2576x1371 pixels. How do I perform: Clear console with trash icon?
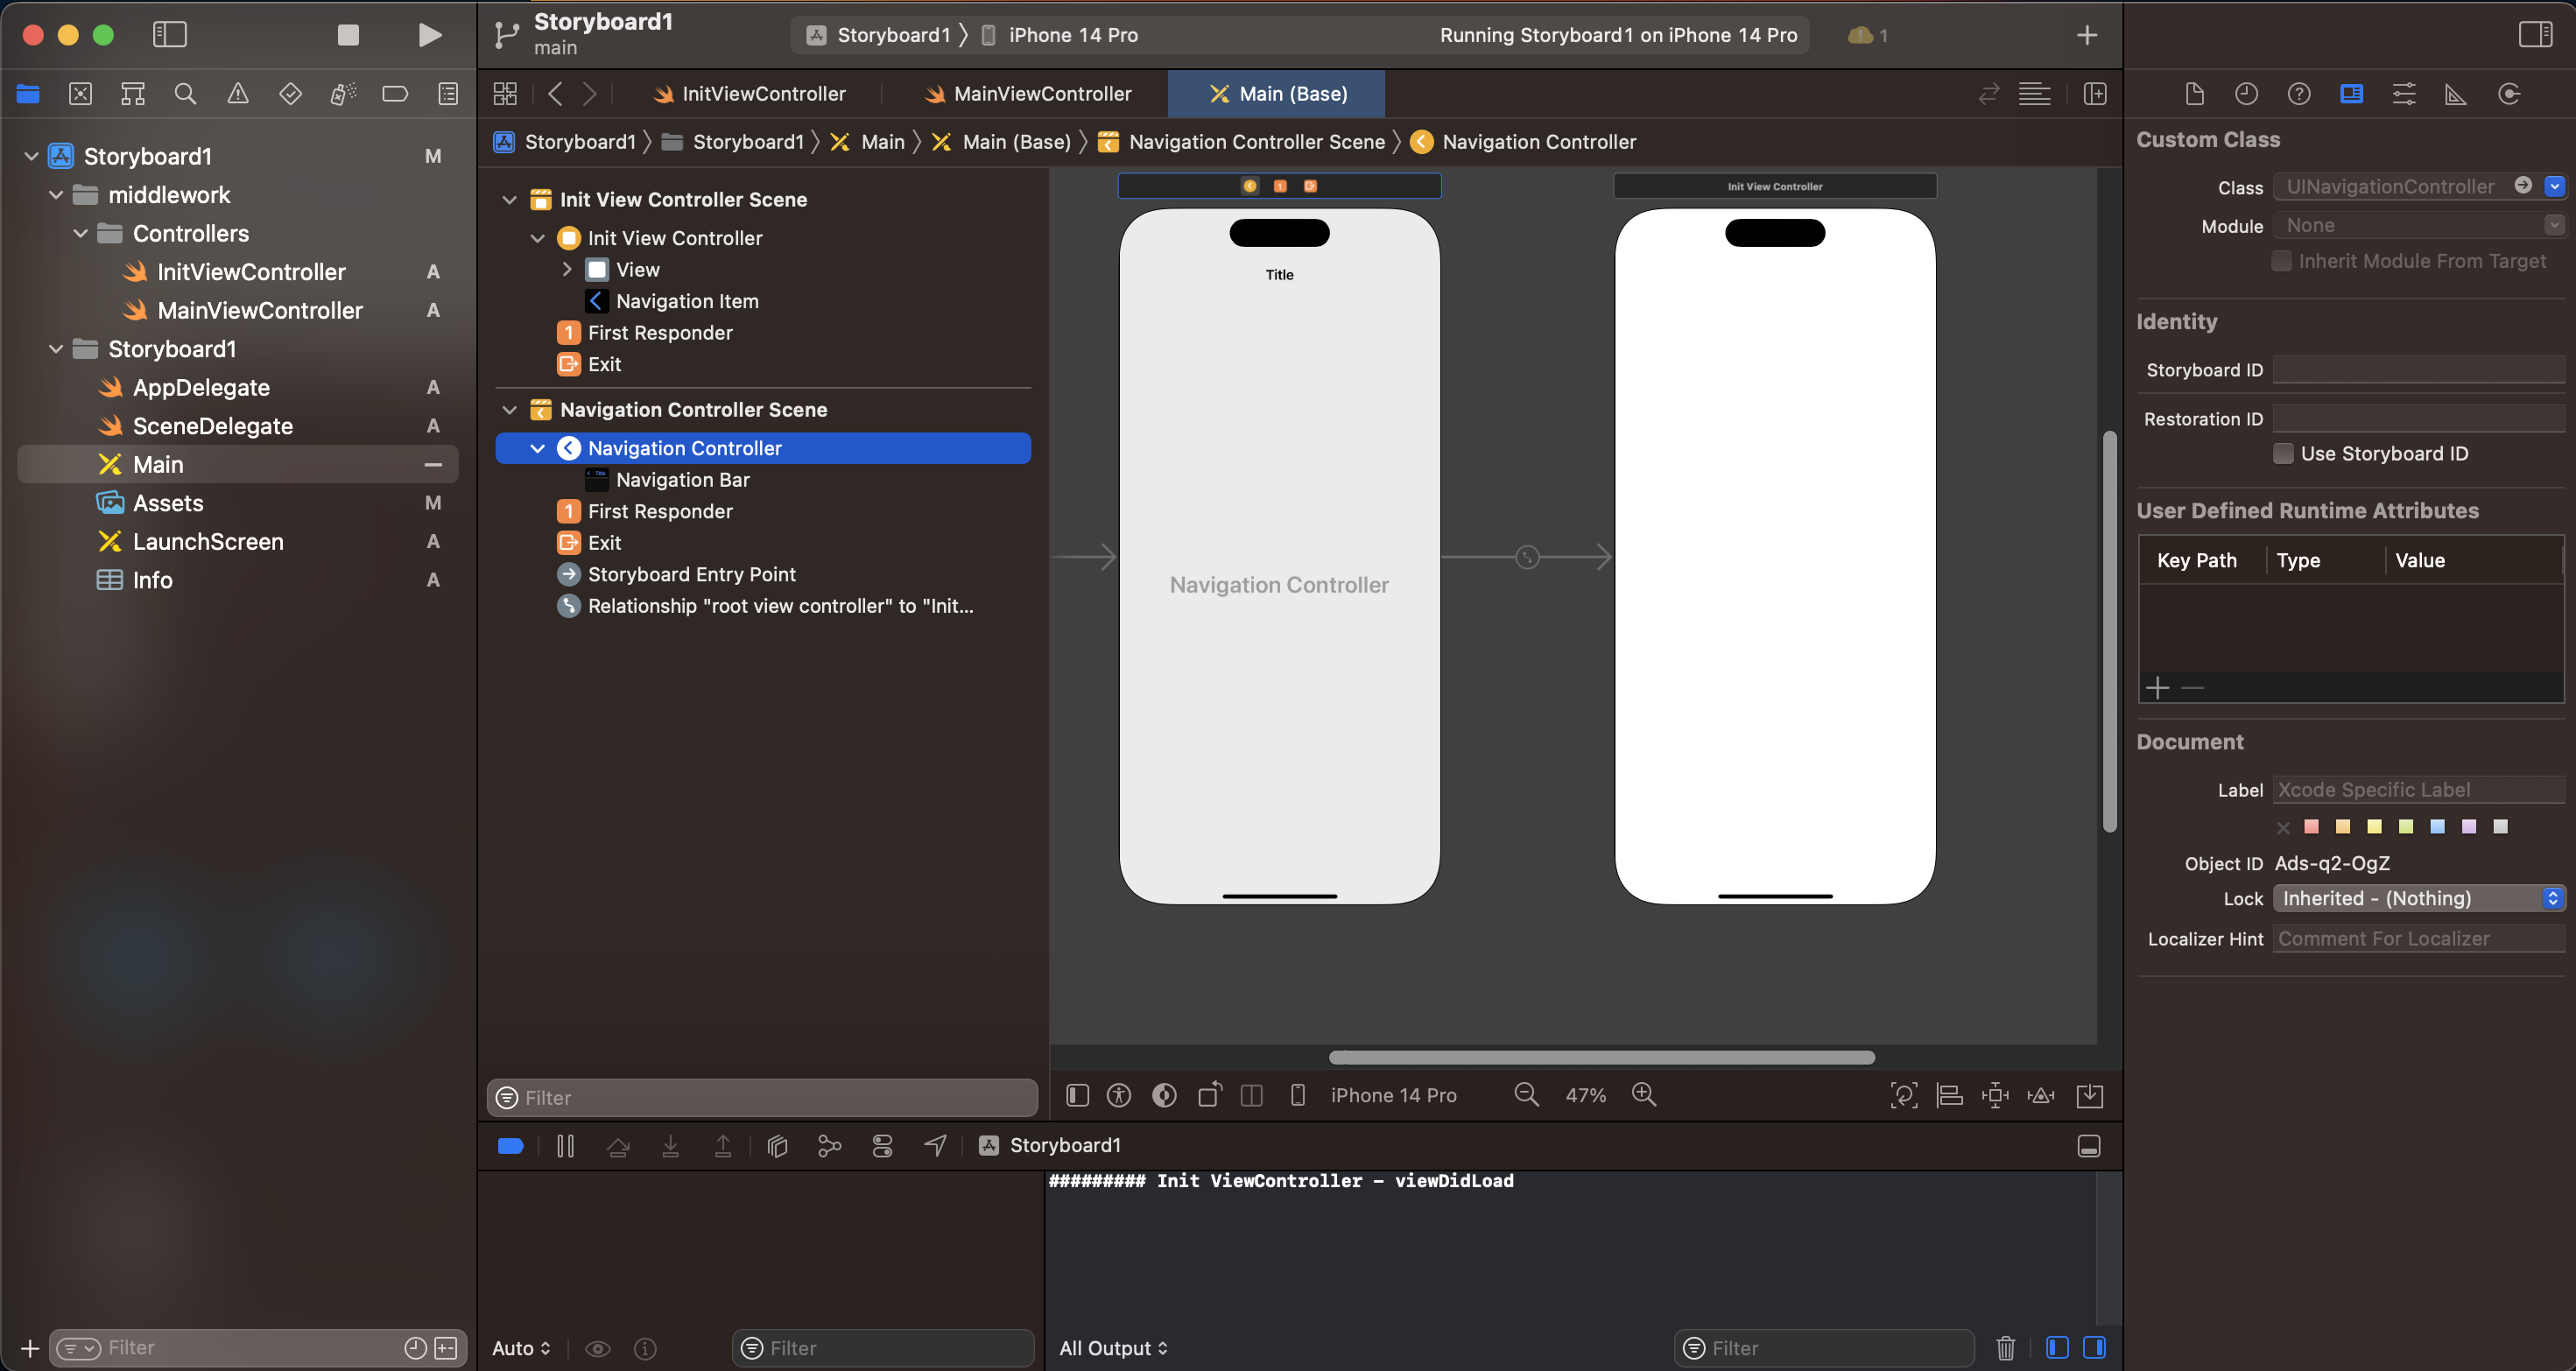[2005, 1348]
